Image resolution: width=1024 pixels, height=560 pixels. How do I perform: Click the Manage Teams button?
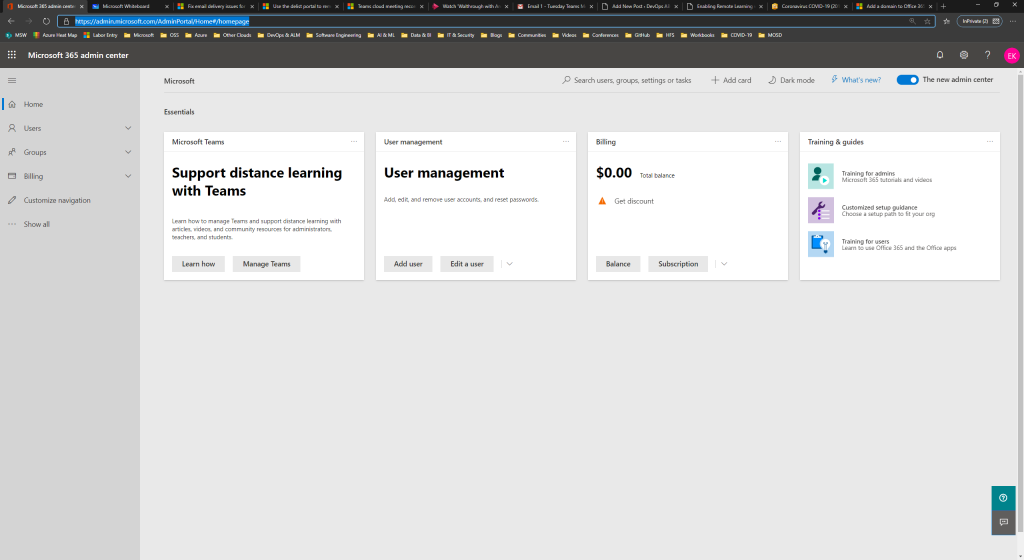[266, 264]
